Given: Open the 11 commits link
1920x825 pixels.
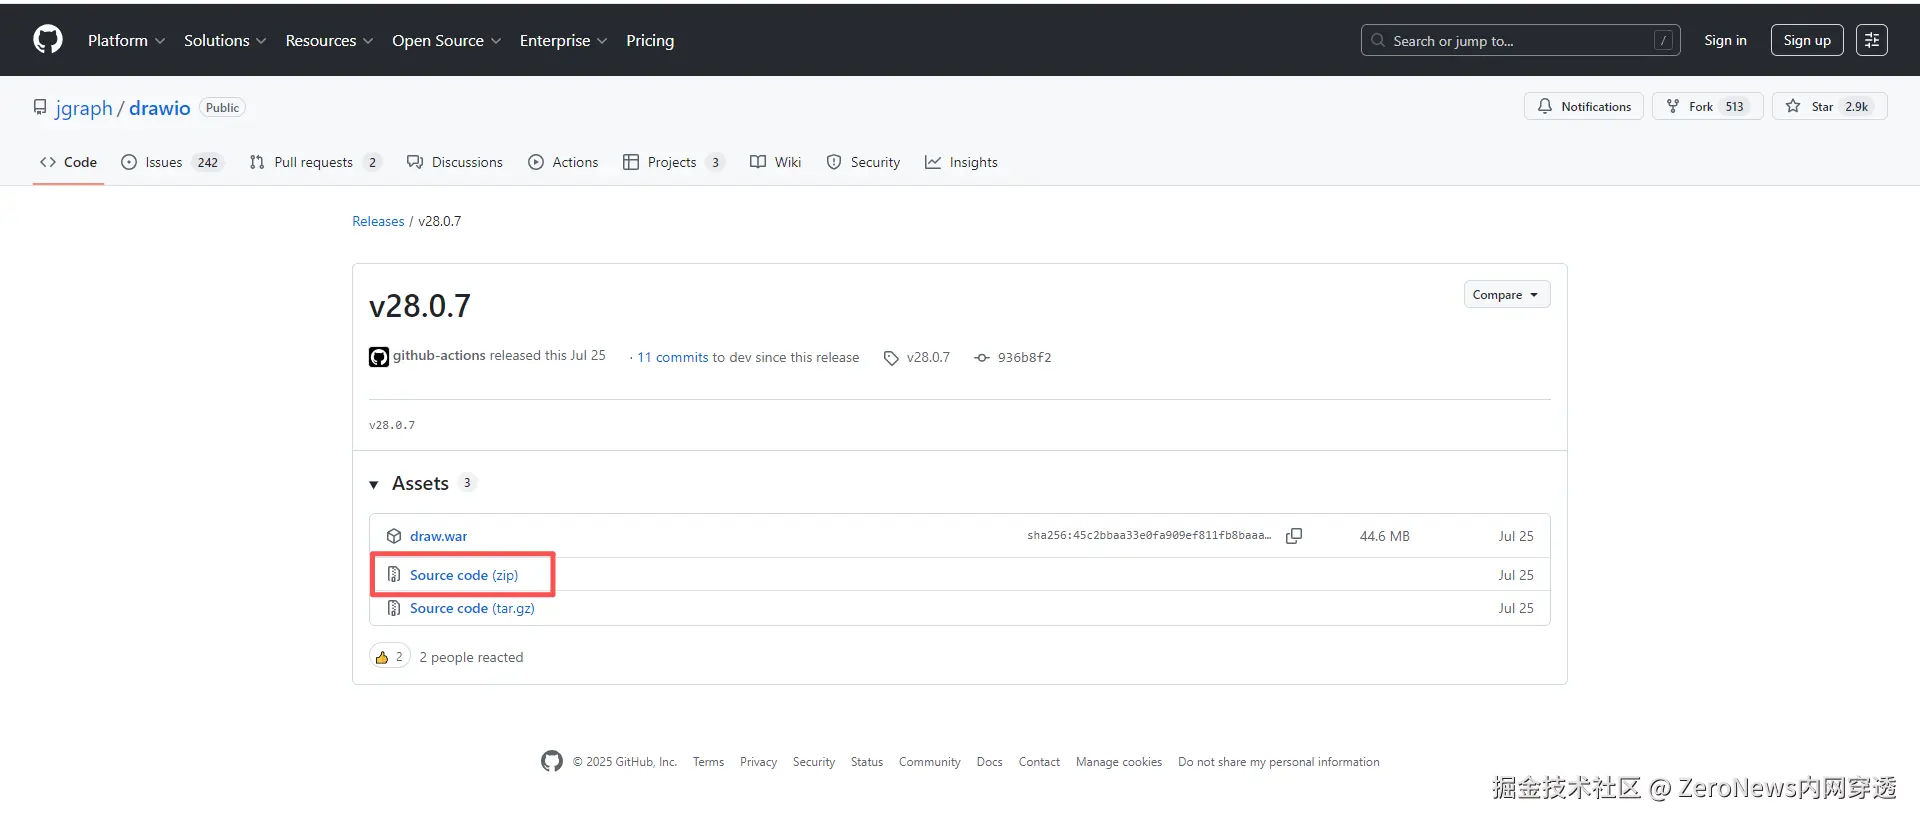Looking at the screenshot, I should [x=673, y=357].
